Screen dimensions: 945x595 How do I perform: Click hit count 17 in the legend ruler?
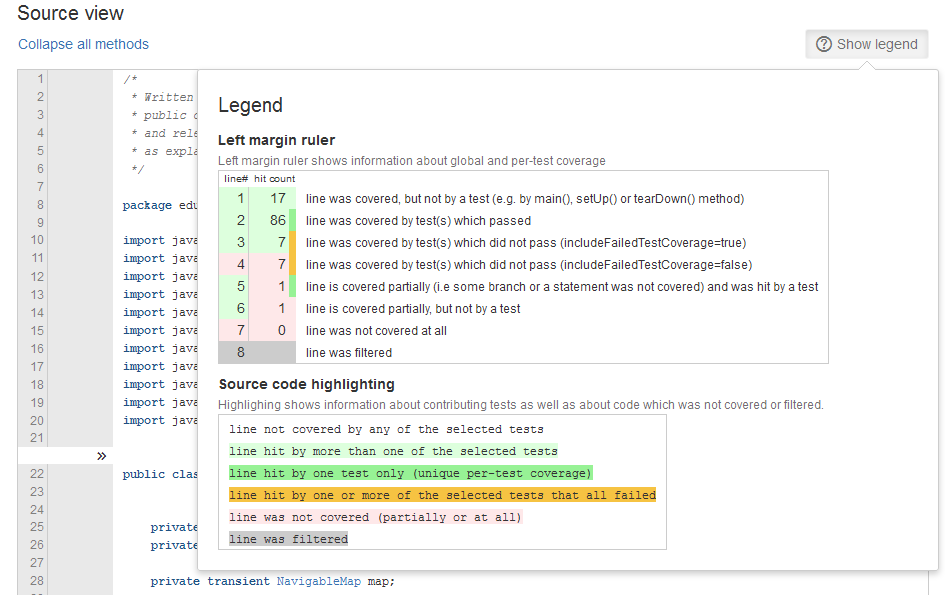(x=277, y=199)
